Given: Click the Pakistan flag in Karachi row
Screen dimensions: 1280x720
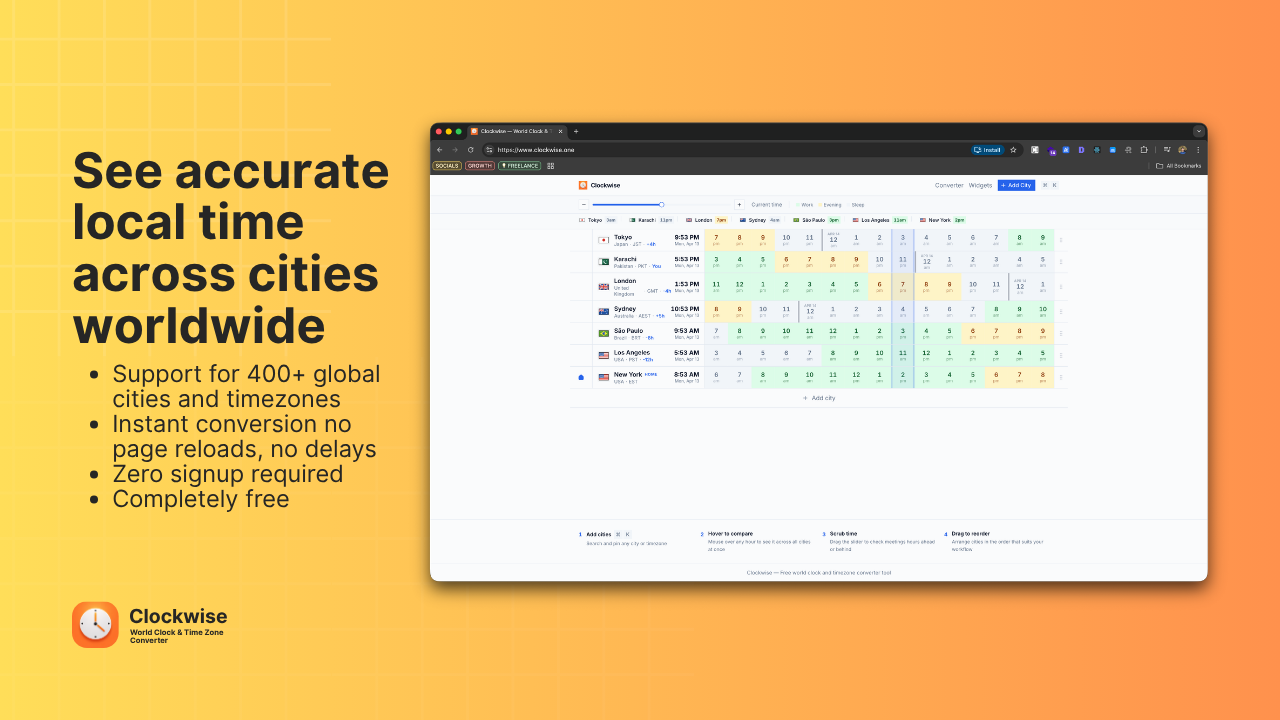Looking at the screenshot, I should tap(603, 262).
